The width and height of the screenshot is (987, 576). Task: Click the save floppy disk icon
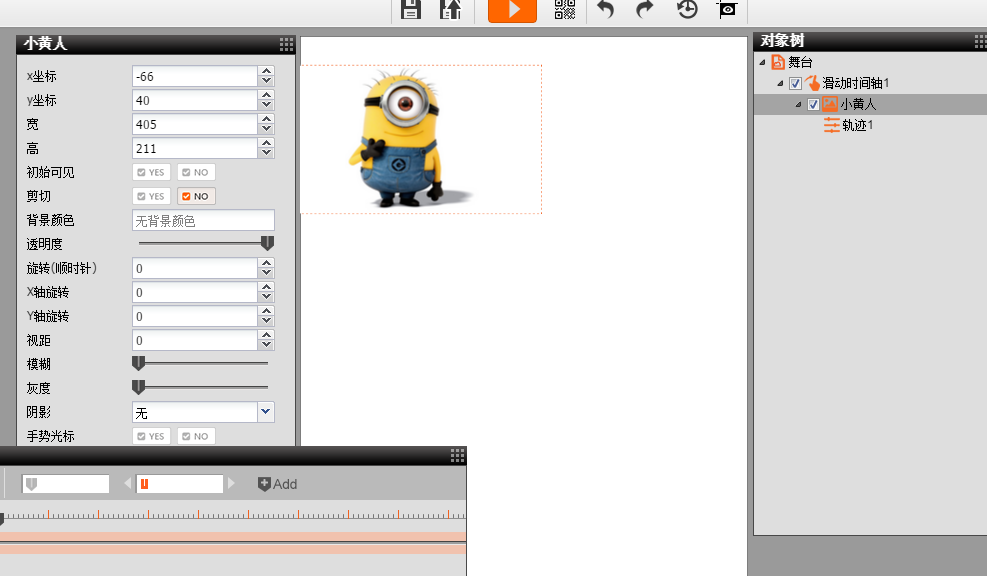(410, 9)
